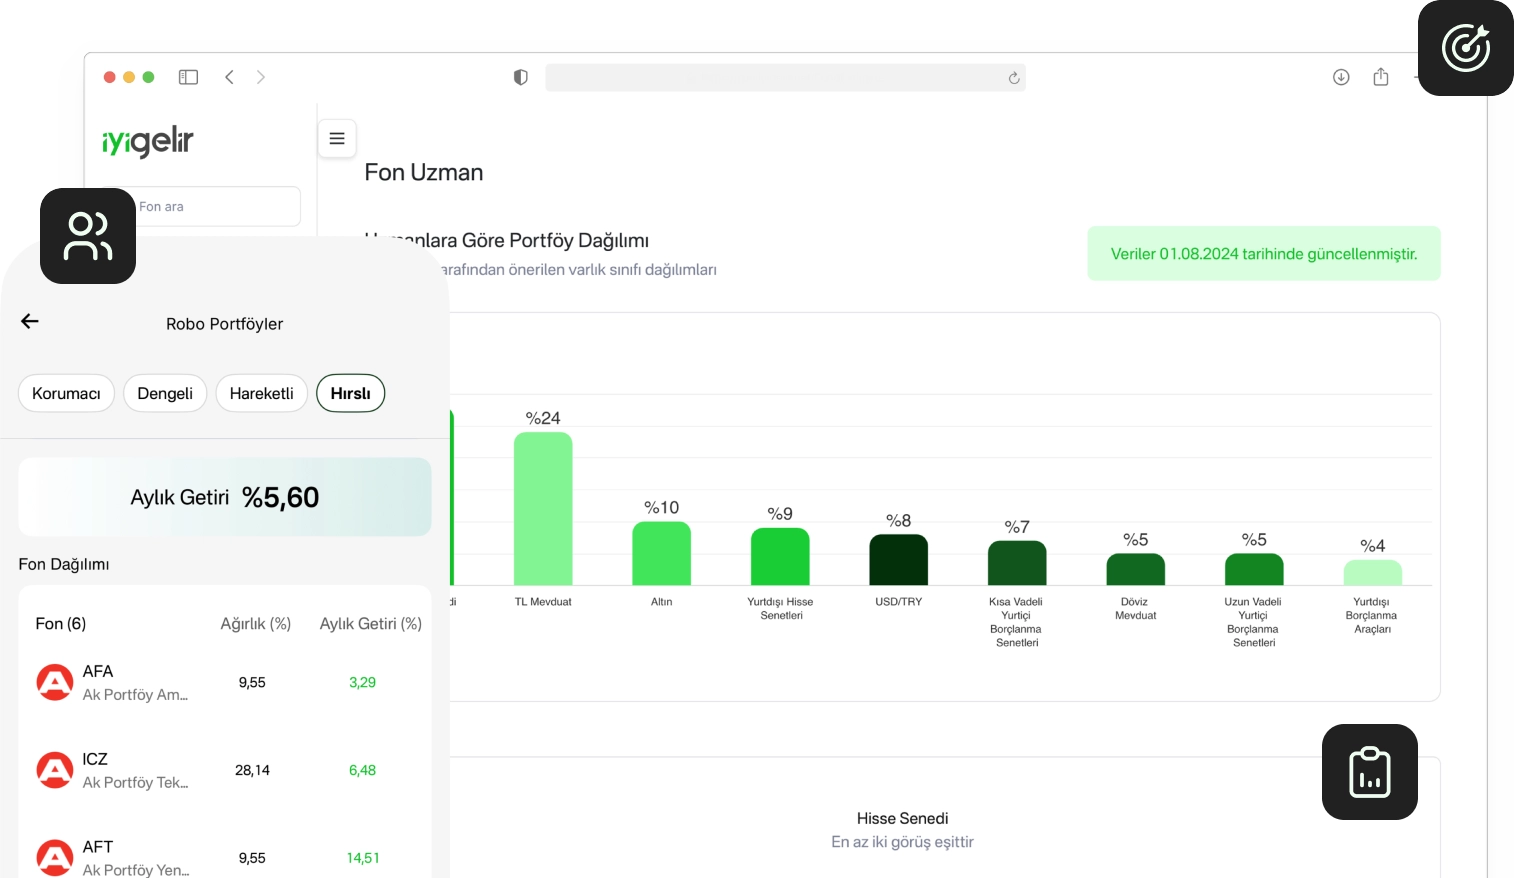Click the USD/TRY %8 bar
Screen dimensions: 1514x878
pos(899,560)
